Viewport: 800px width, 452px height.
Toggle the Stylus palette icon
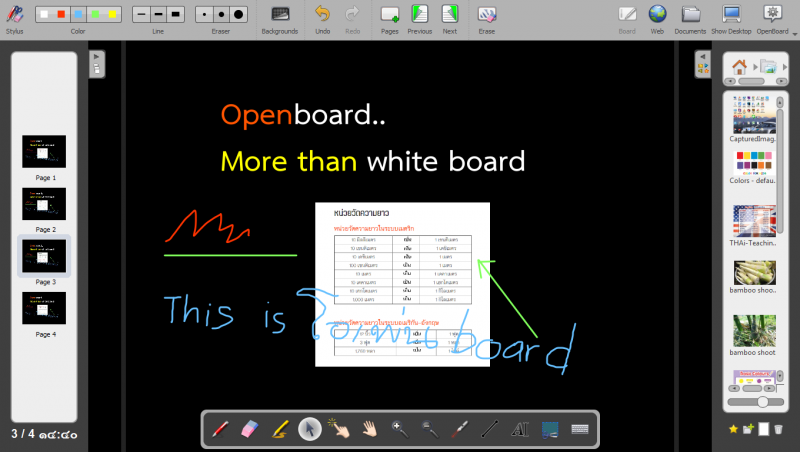[15, 14]
